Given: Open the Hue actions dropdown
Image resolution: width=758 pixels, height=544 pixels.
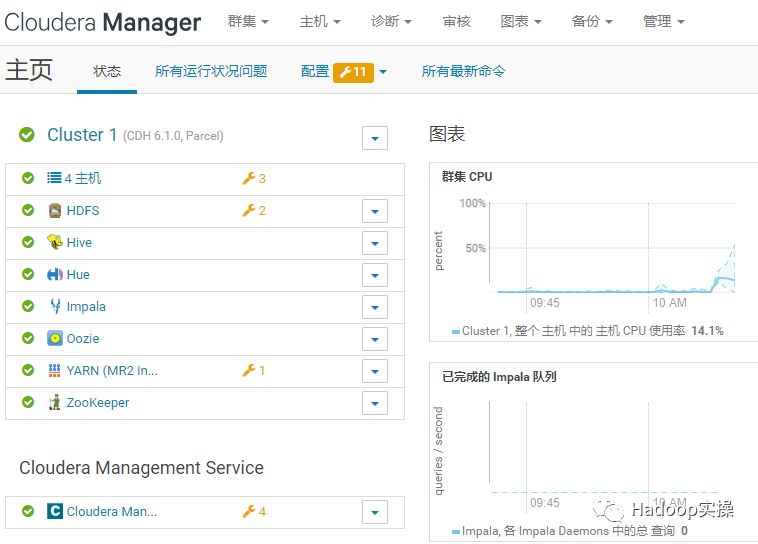Looking at the screenshot, I should click(375, 275).
